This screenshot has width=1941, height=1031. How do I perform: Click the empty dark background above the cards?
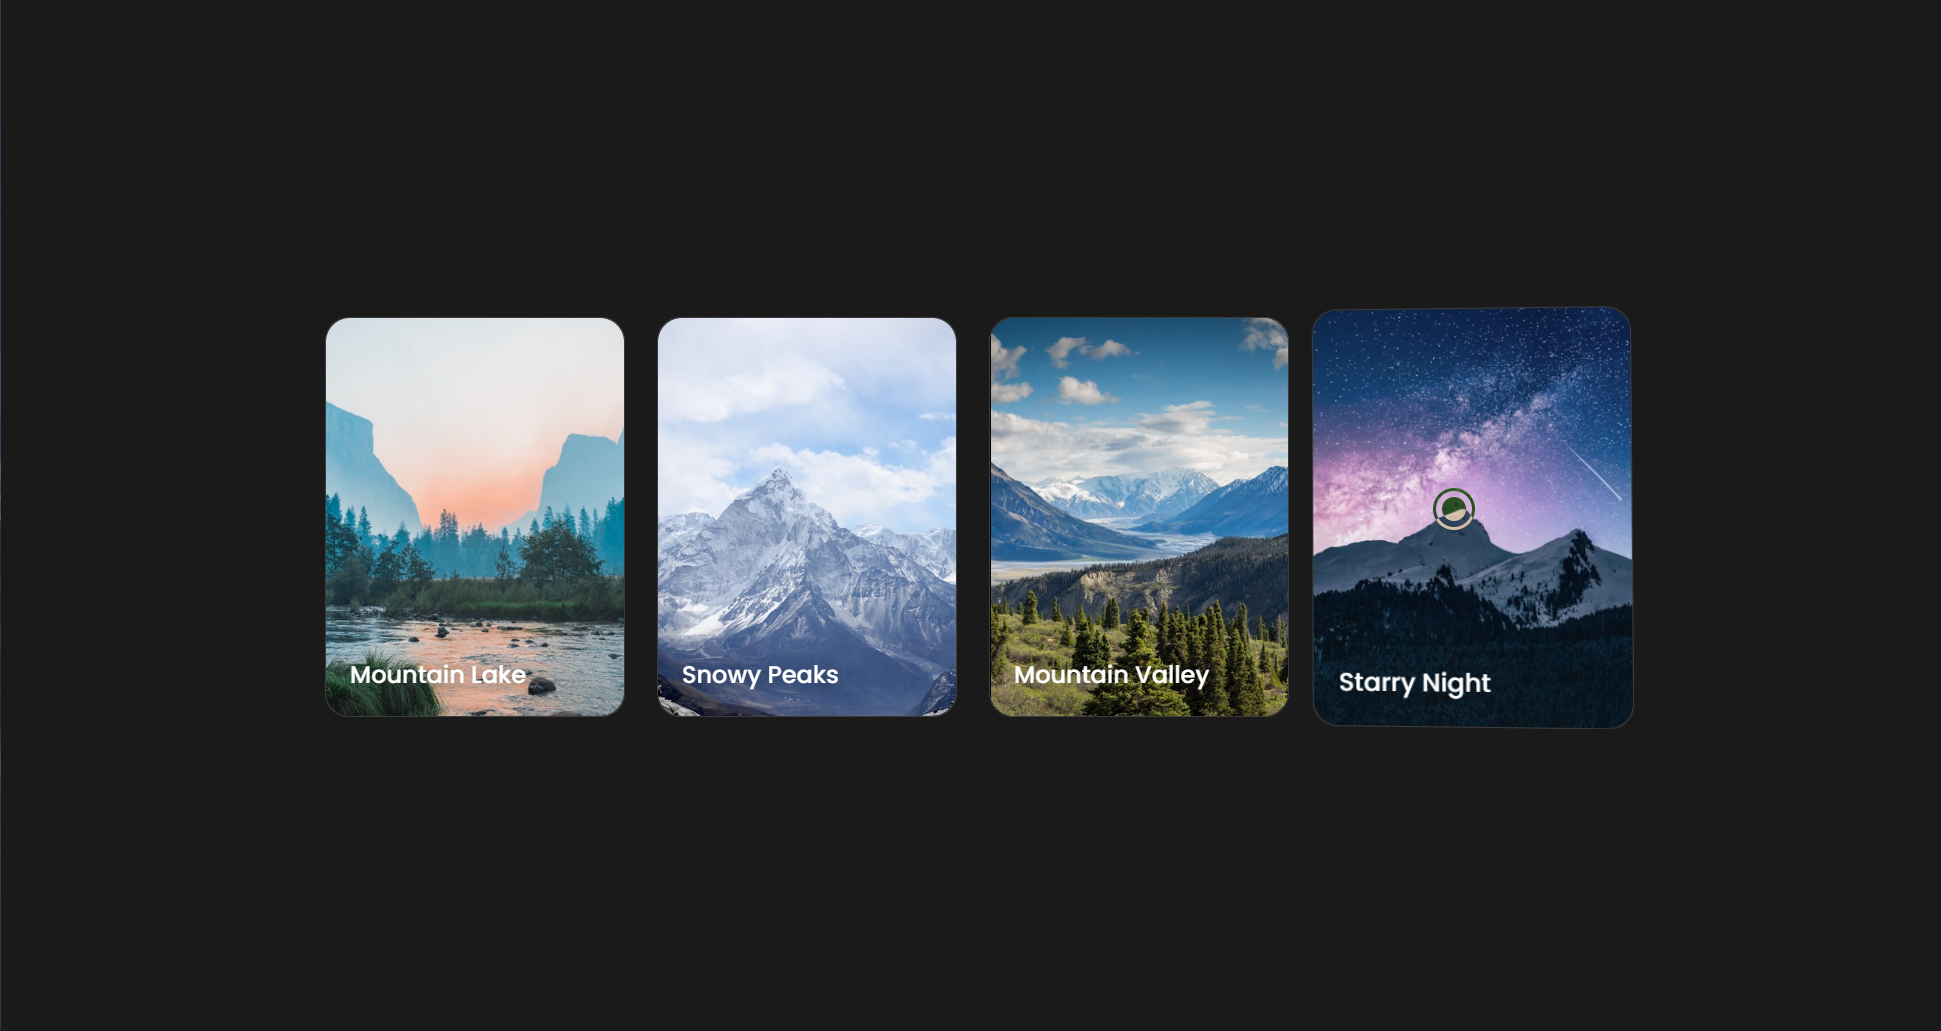click(x=970, y=150)
